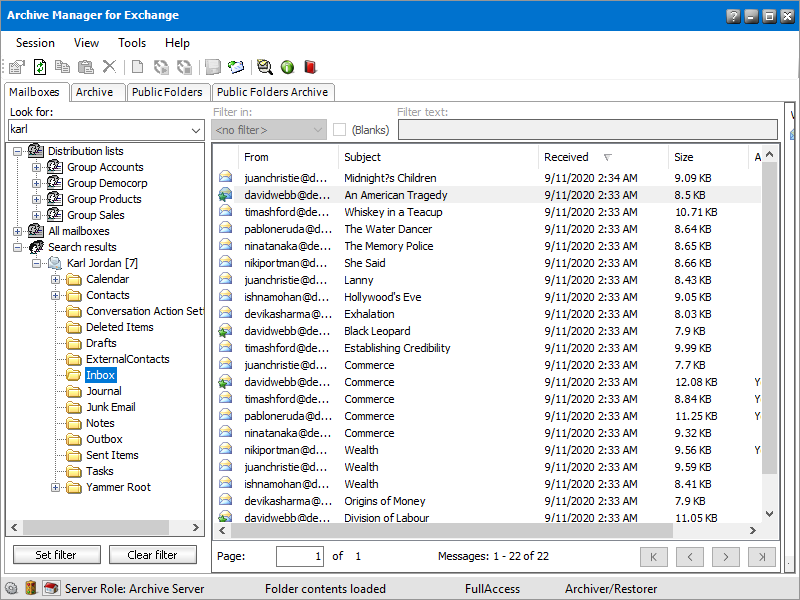Collapse the Karl Jordan mailbox node
800x600 pixels.
37,263
